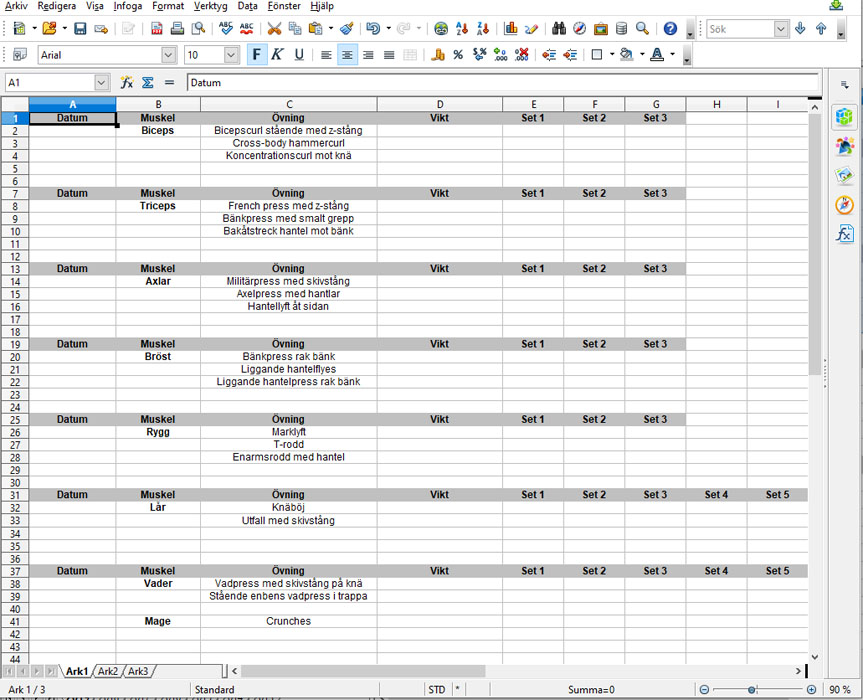Switch to the Ark2 sheet tab
The image size is (863, 700).
pos(108,671)
